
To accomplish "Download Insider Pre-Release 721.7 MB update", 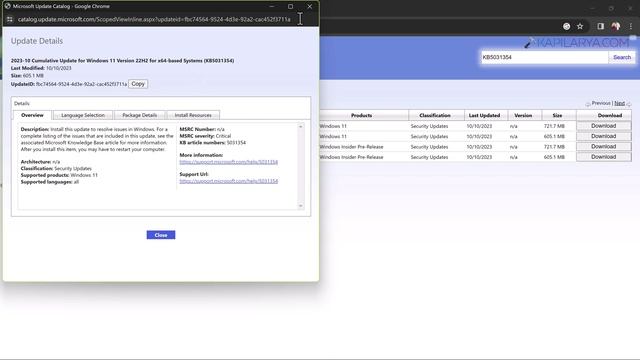I will pyautogui.click(x=604, y=146).
